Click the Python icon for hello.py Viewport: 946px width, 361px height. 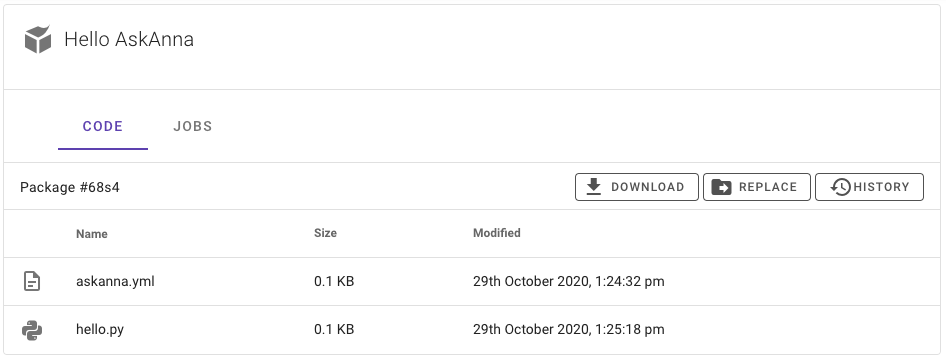pos(32,330)
